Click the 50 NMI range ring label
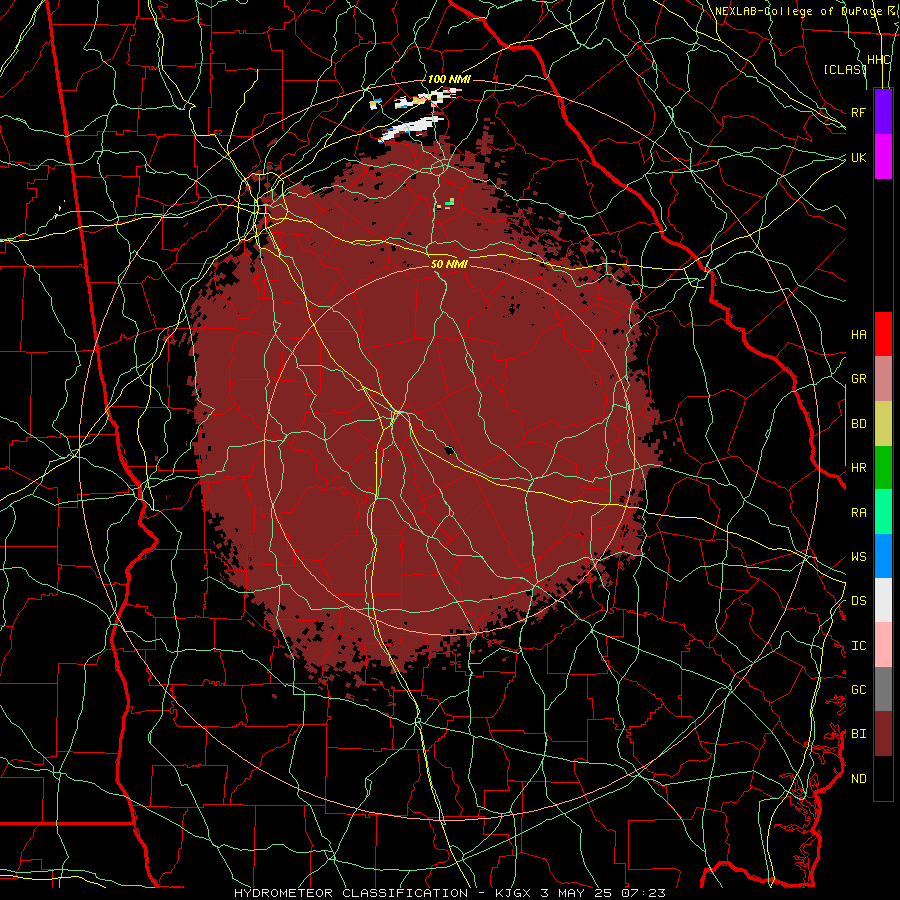Screen dimensions: 900x900 449,264
